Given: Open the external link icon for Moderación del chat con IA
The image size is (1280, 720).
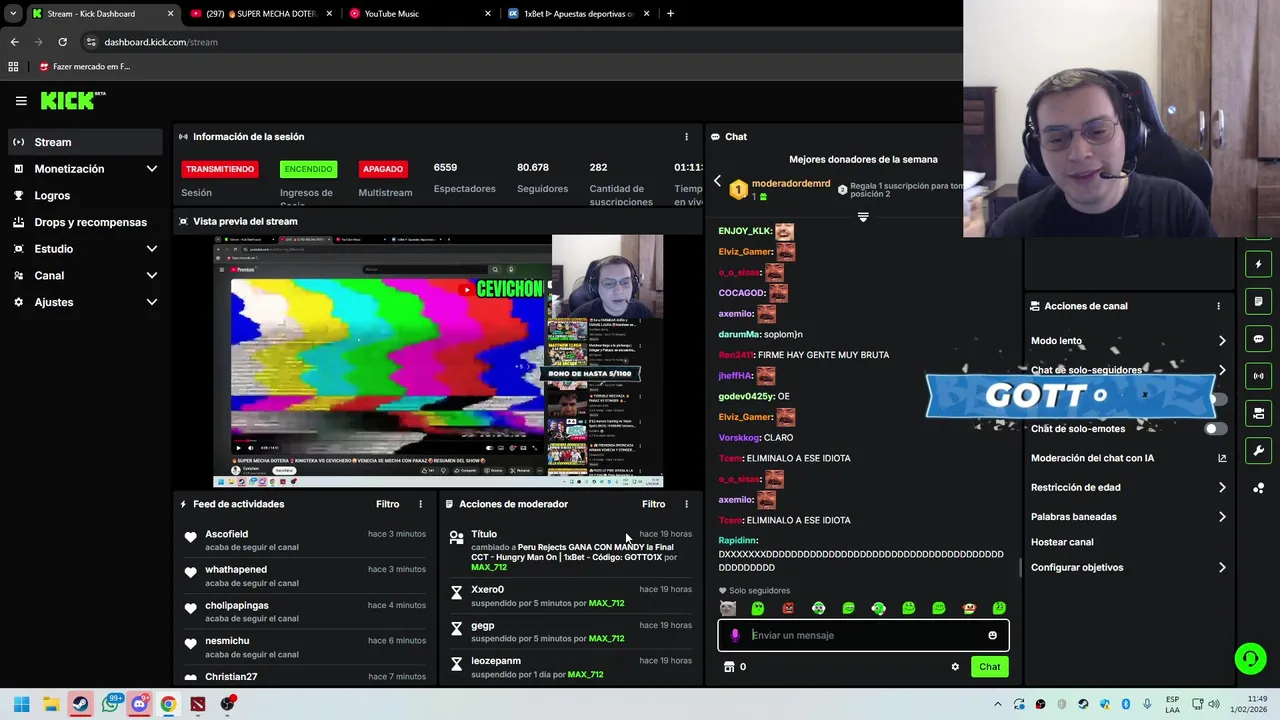Looking at the screenshot, I should tap(1222, 458).
